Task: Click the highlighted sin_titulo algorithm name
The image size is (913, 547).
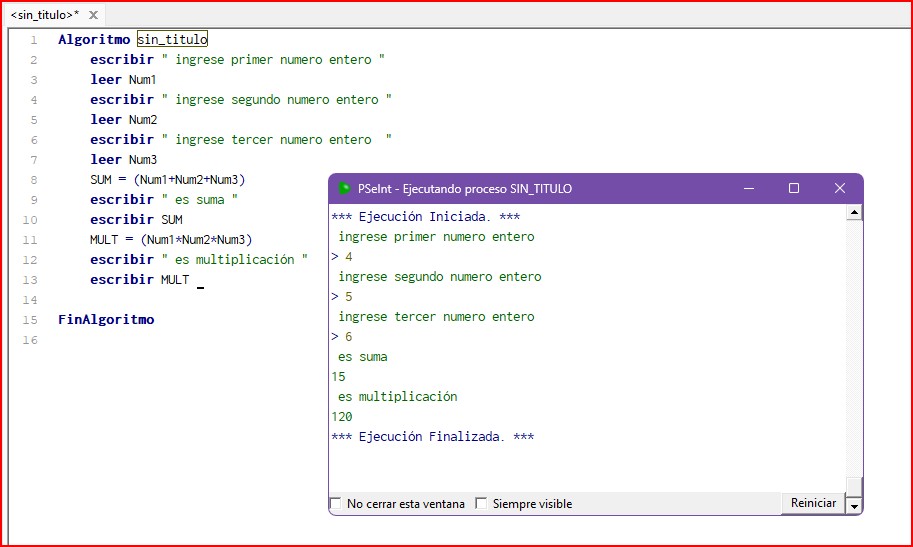Action: click(x=172, y=39)
